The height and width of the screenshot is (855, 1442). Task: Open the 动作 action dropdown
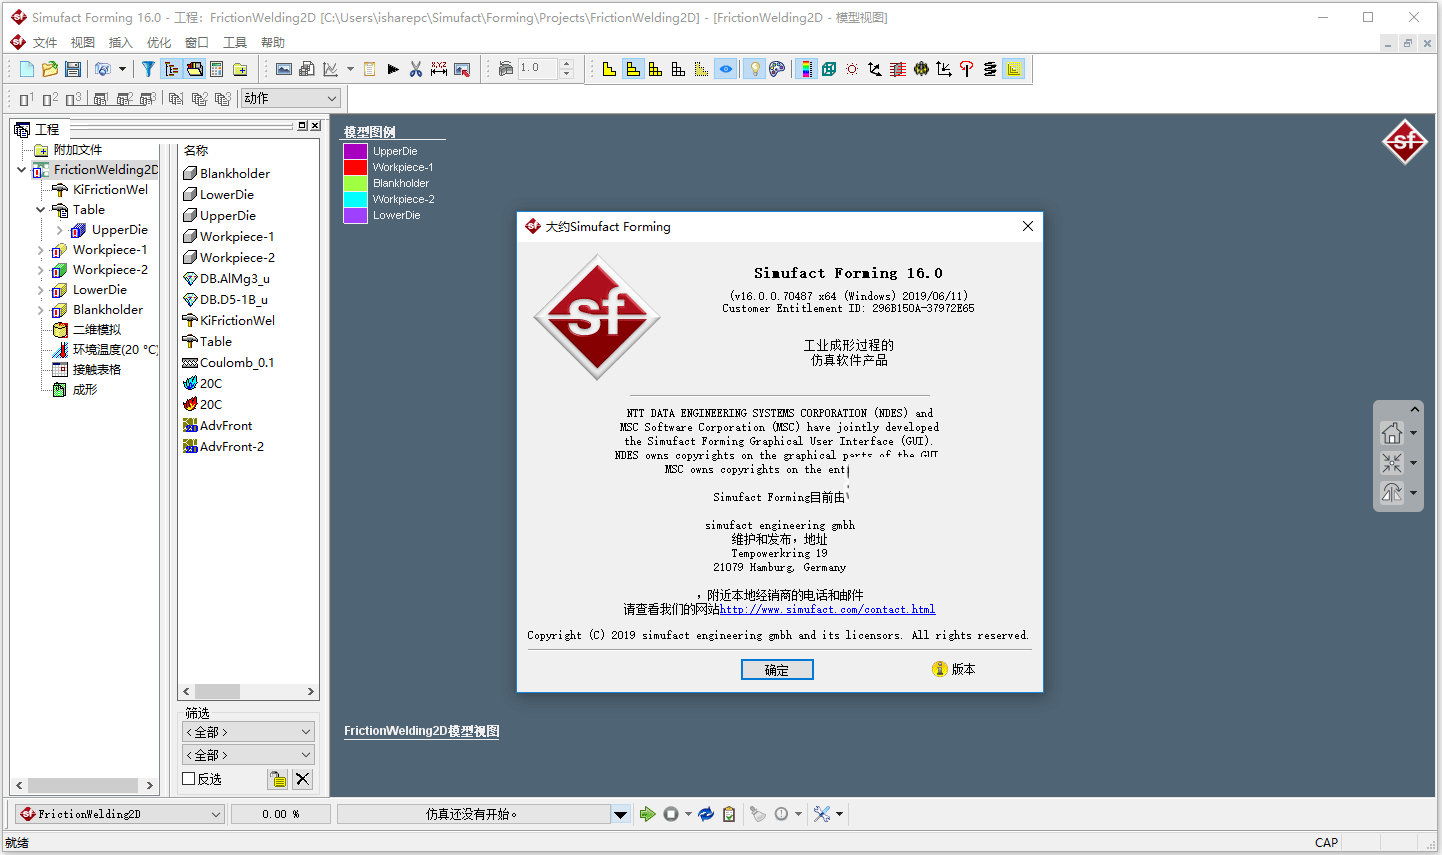(291, 98)
